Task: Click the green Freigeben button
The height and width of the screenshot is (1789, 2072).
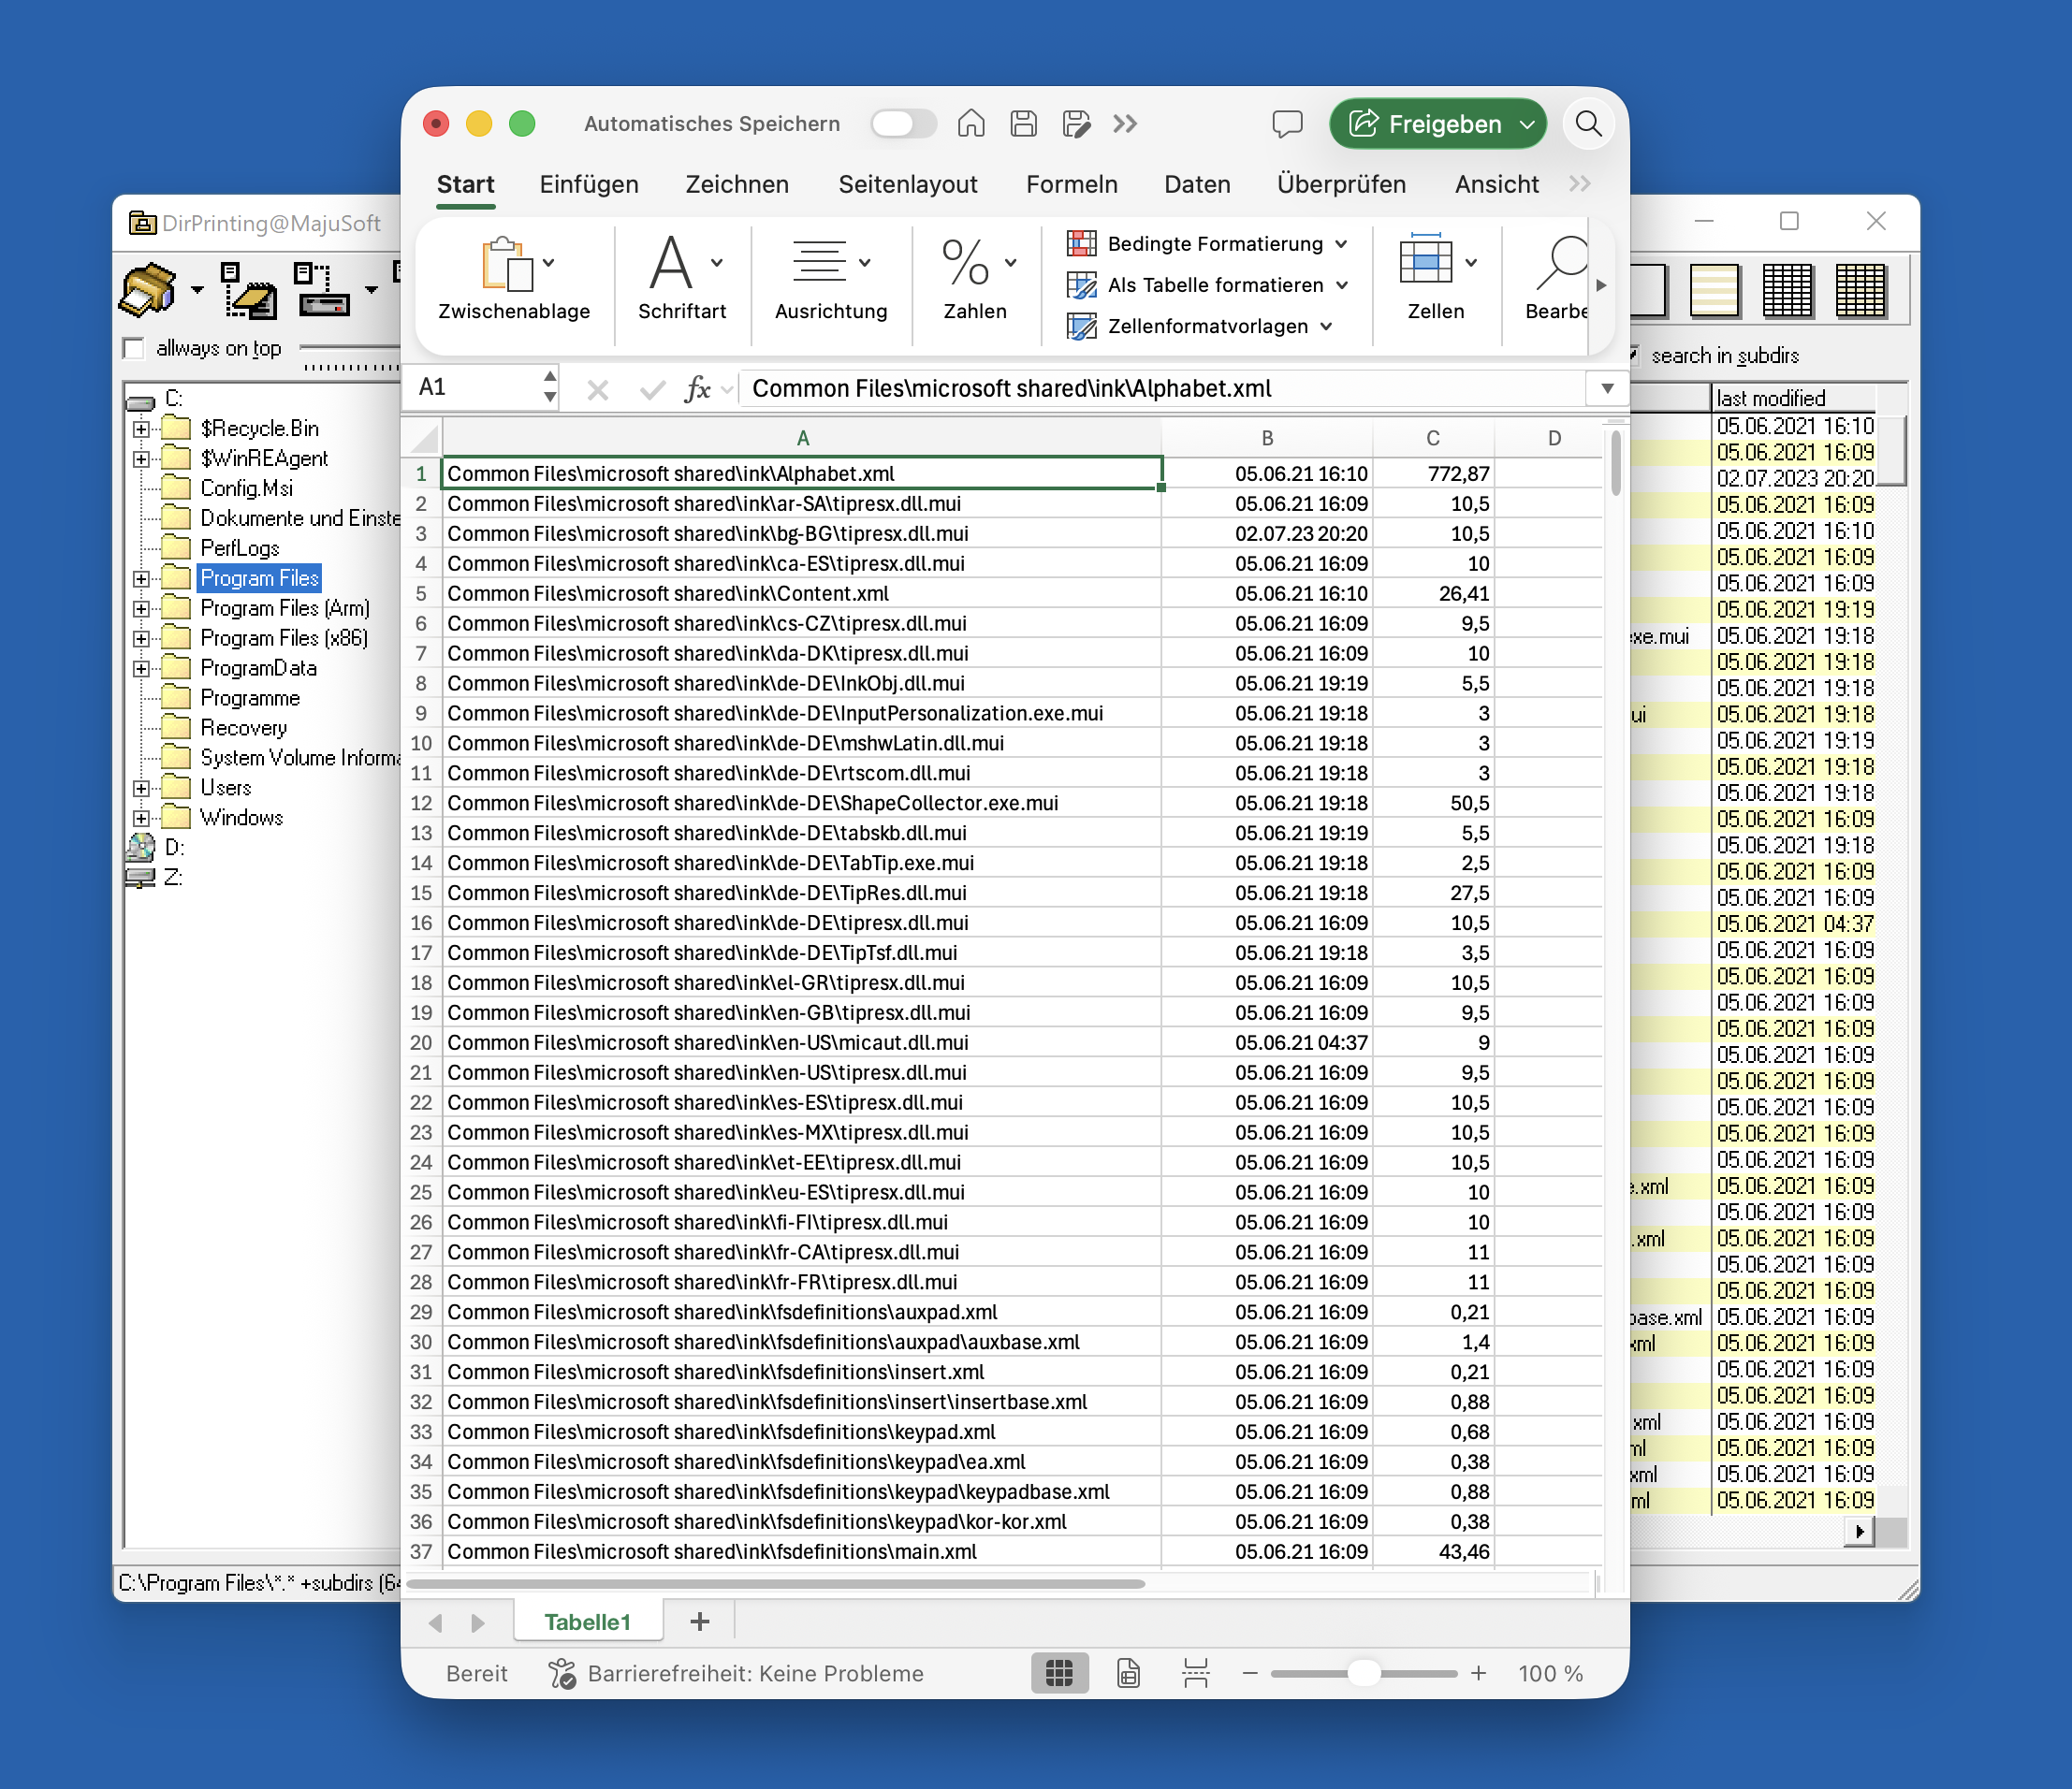Action: click(x=1437, y=123)
